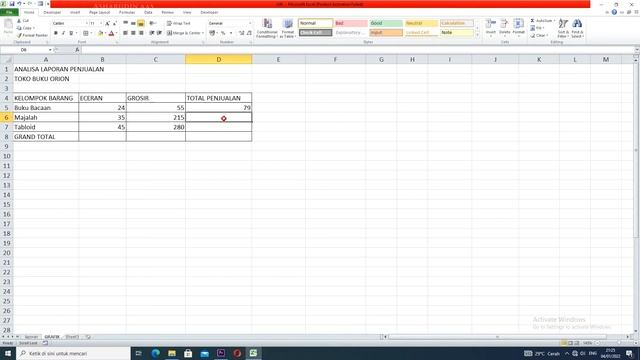
Task: Click the Format Painter brush icon
Action: coord(19,36)
